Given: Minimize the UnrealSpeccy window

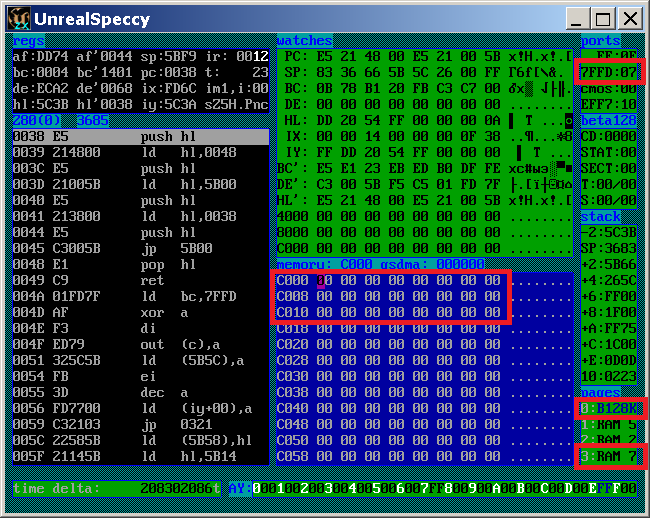Looking at the screenshot, I should coord(577,19).
